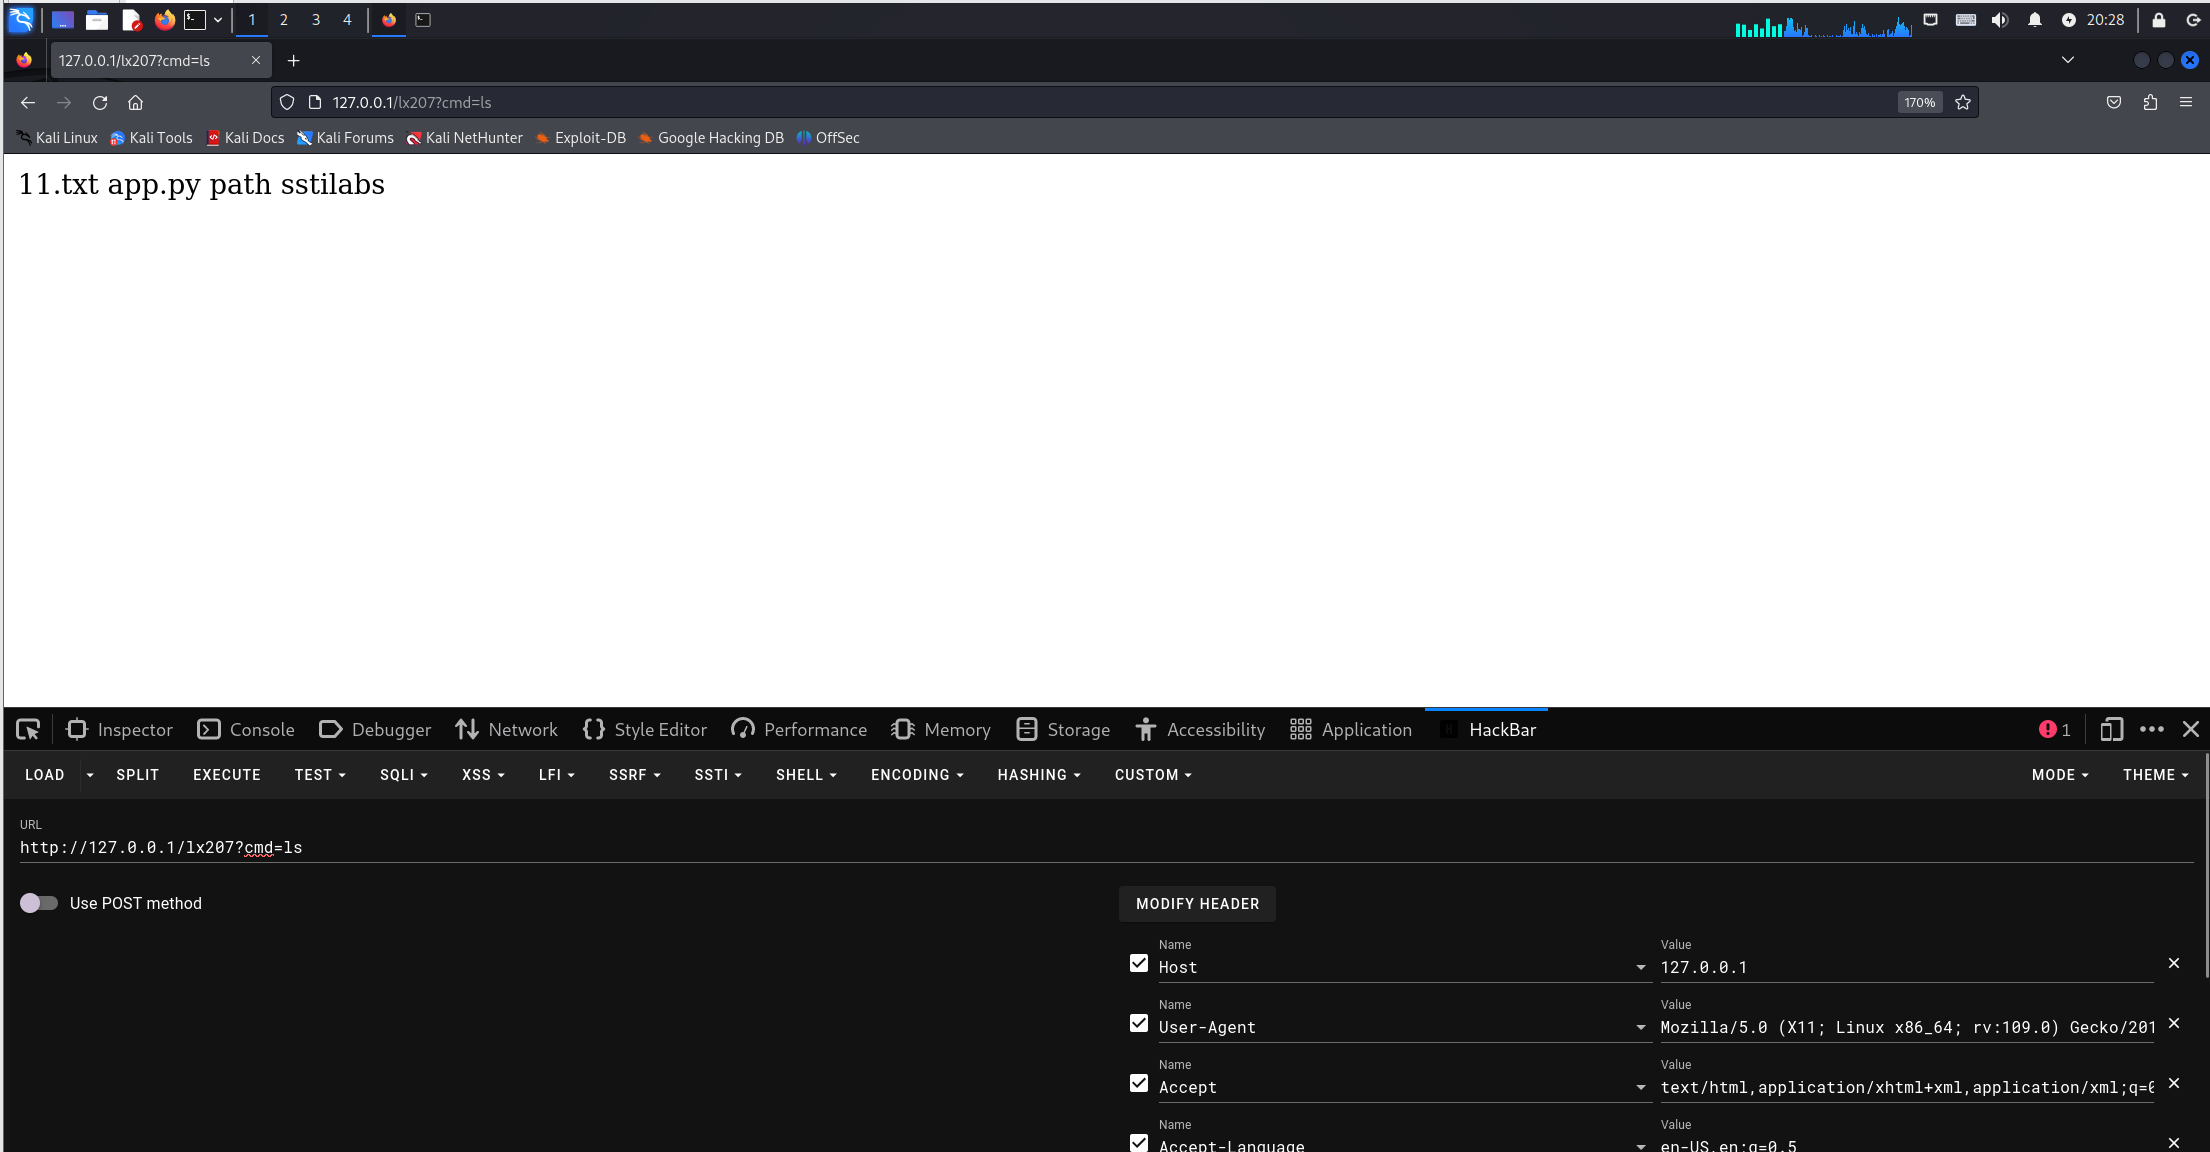Click the tracking protection shield icon

point(287,102)
